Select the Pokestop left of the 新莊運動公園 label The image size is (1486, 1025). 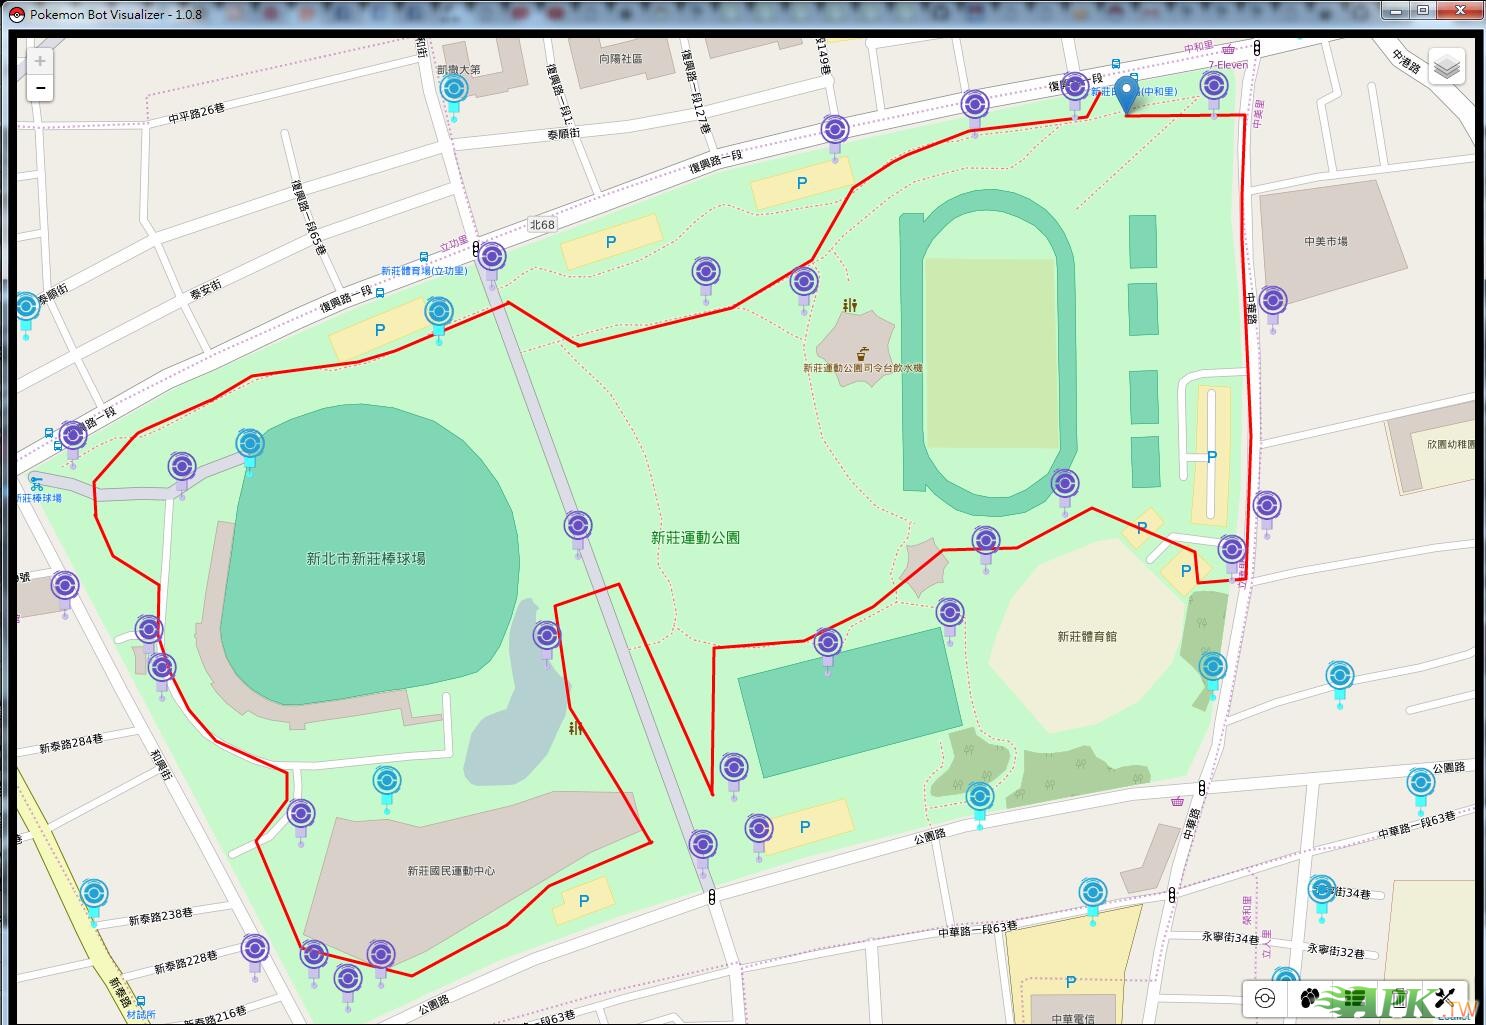coord(577,532)
